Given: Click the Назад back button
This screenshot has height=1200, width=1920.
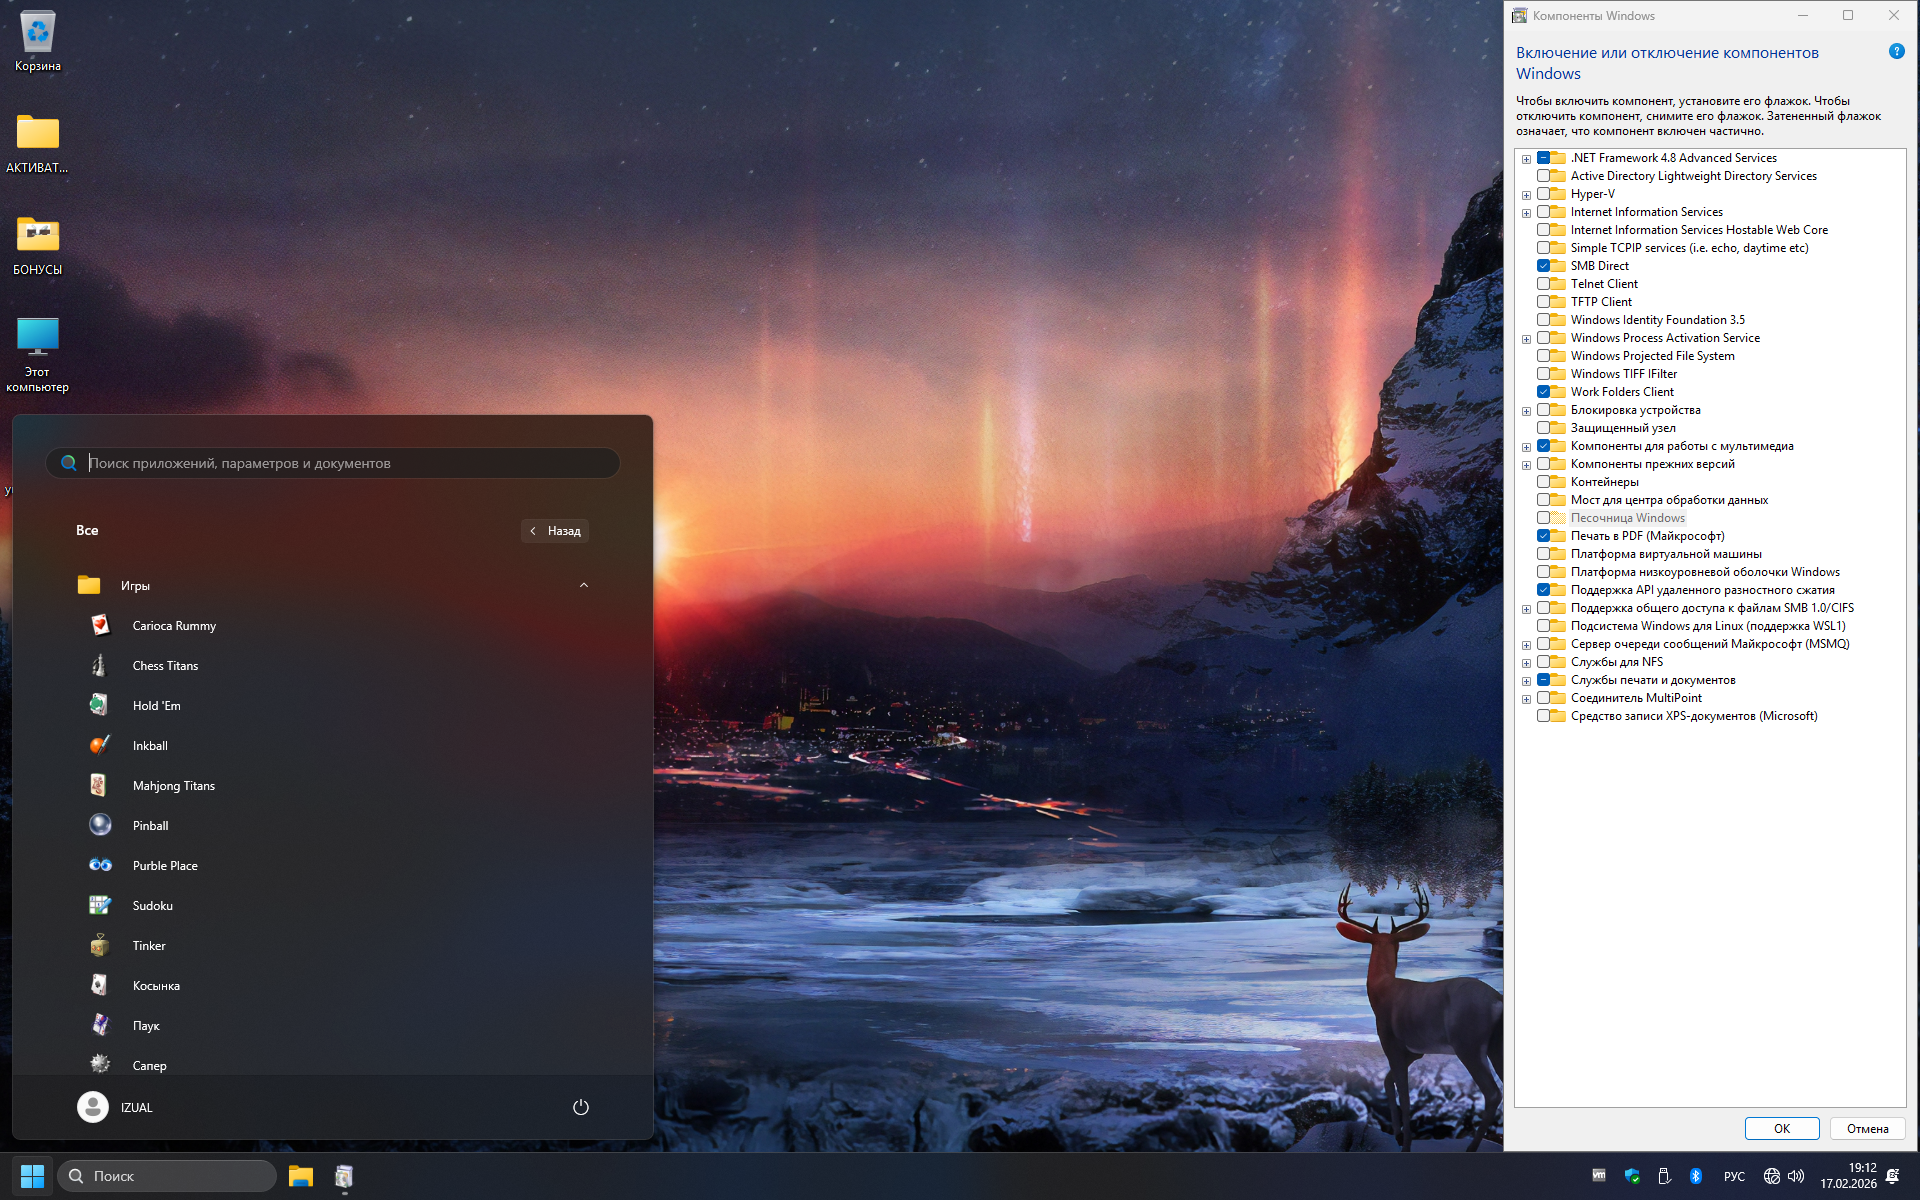Looking at the screenshot, I should pos(555,531).
